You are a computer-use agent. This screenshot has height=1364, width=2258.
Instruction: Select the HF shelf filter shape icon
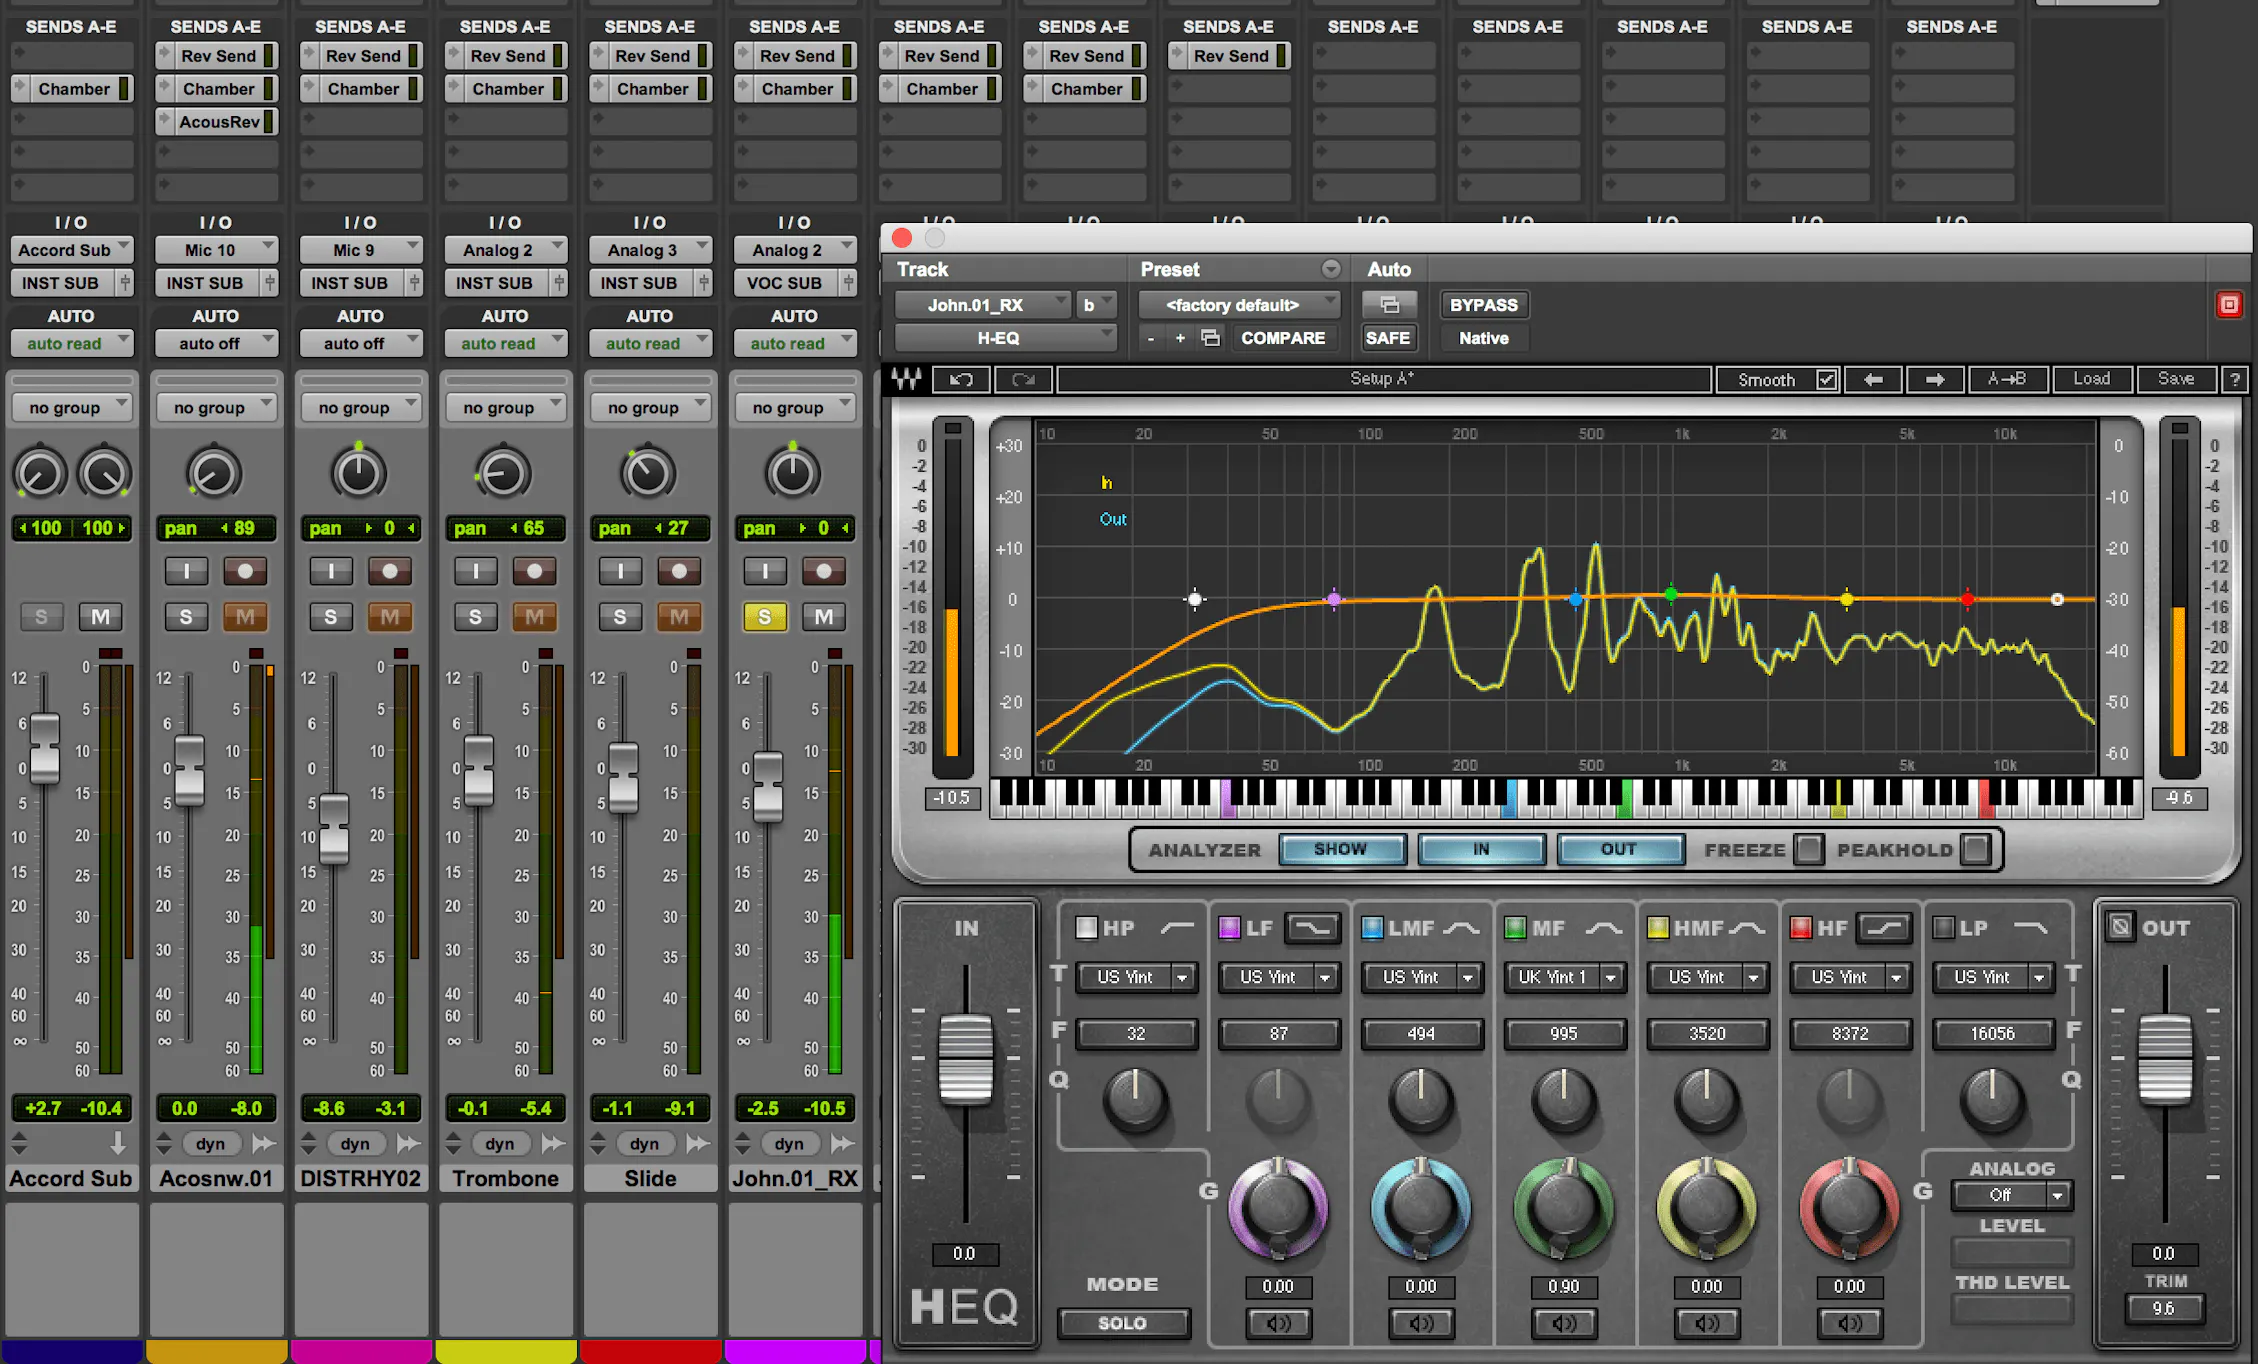tap(1884, 929)
